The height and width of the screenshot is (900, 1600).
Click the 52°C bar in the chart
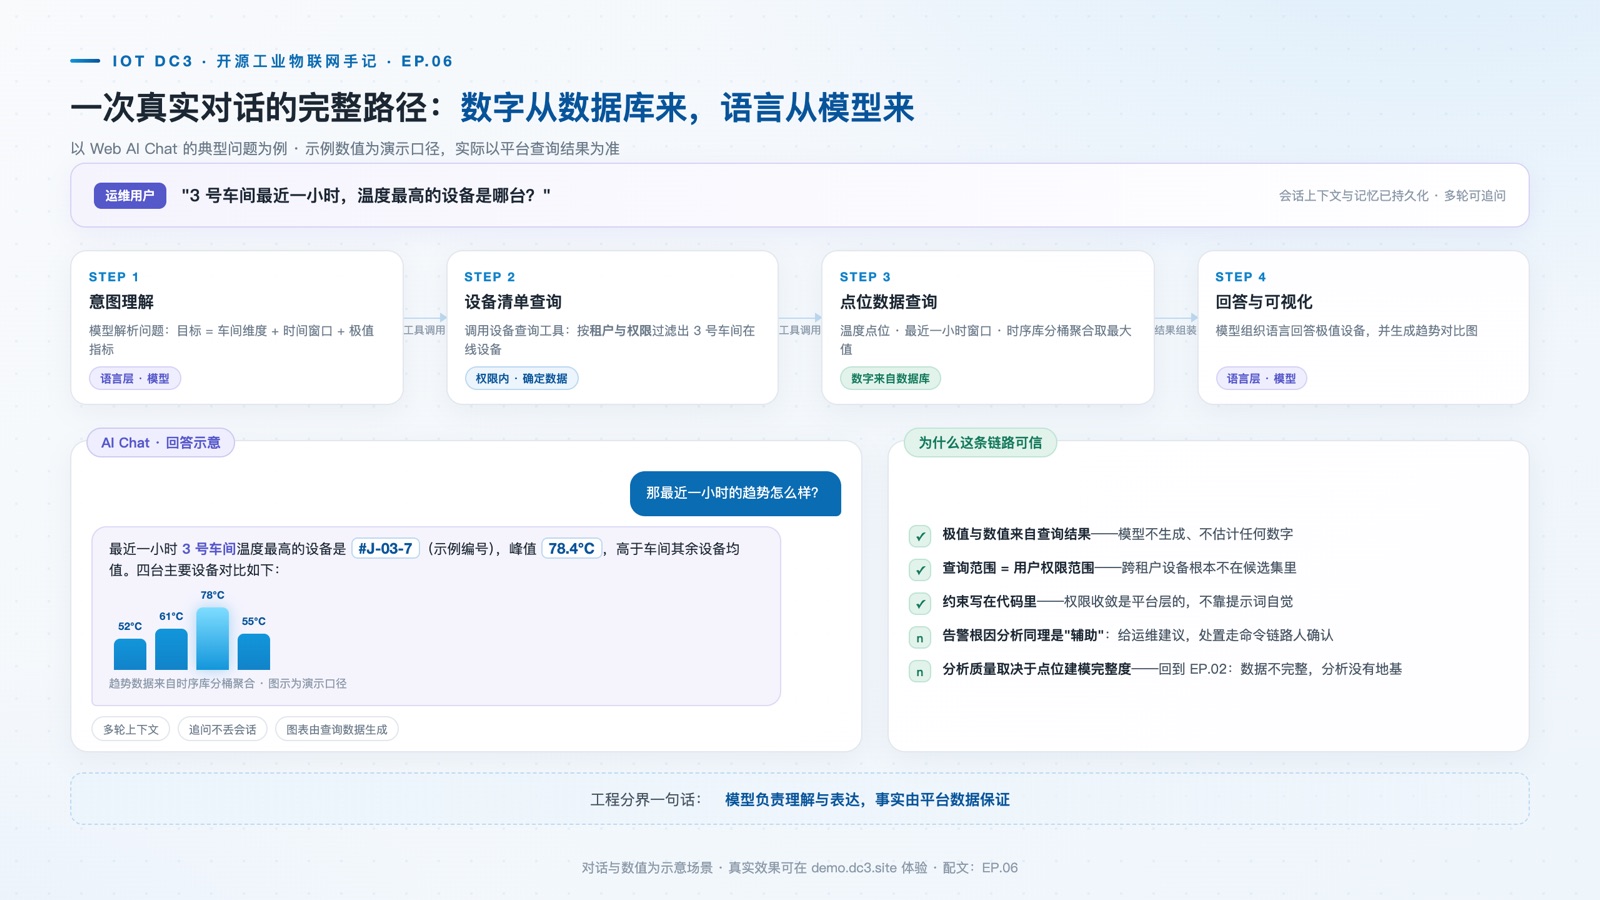(130, 654)
